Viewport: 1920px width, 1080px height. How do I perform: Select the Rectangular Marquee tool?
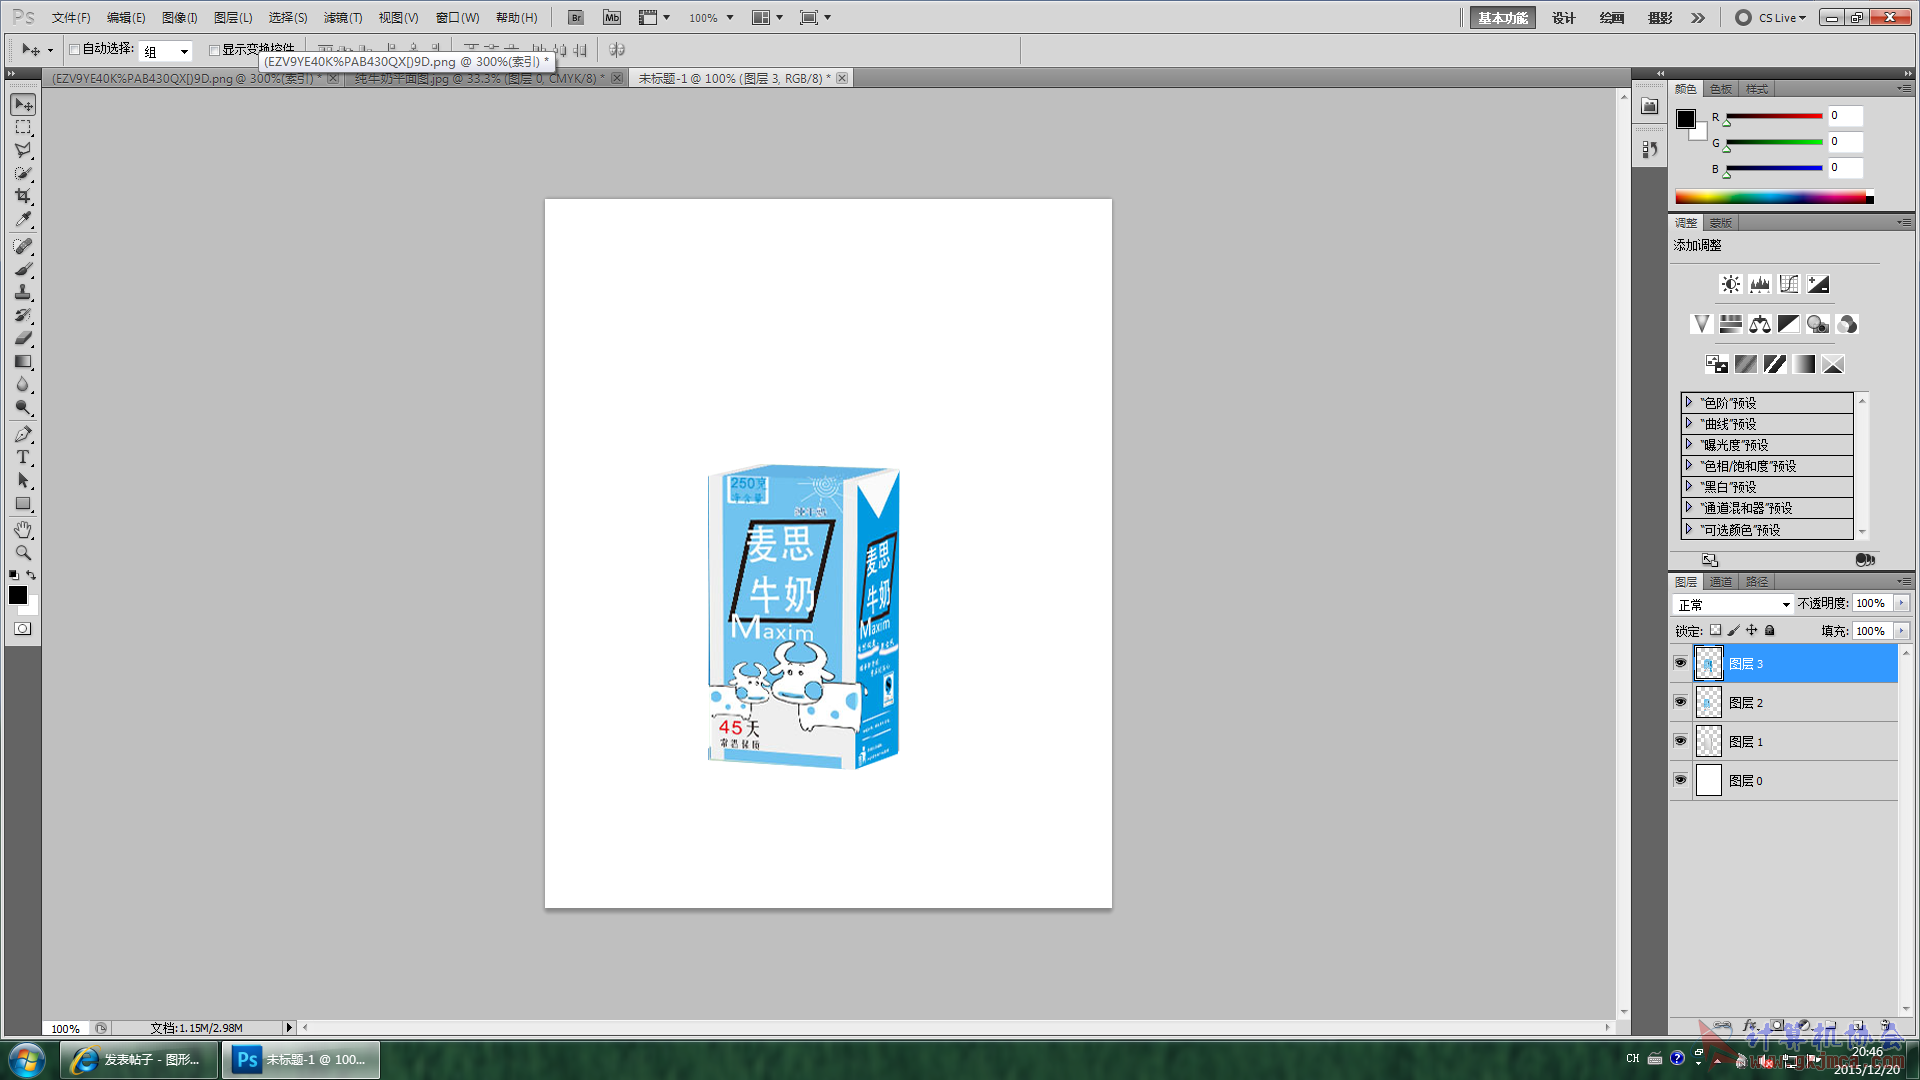23,128
